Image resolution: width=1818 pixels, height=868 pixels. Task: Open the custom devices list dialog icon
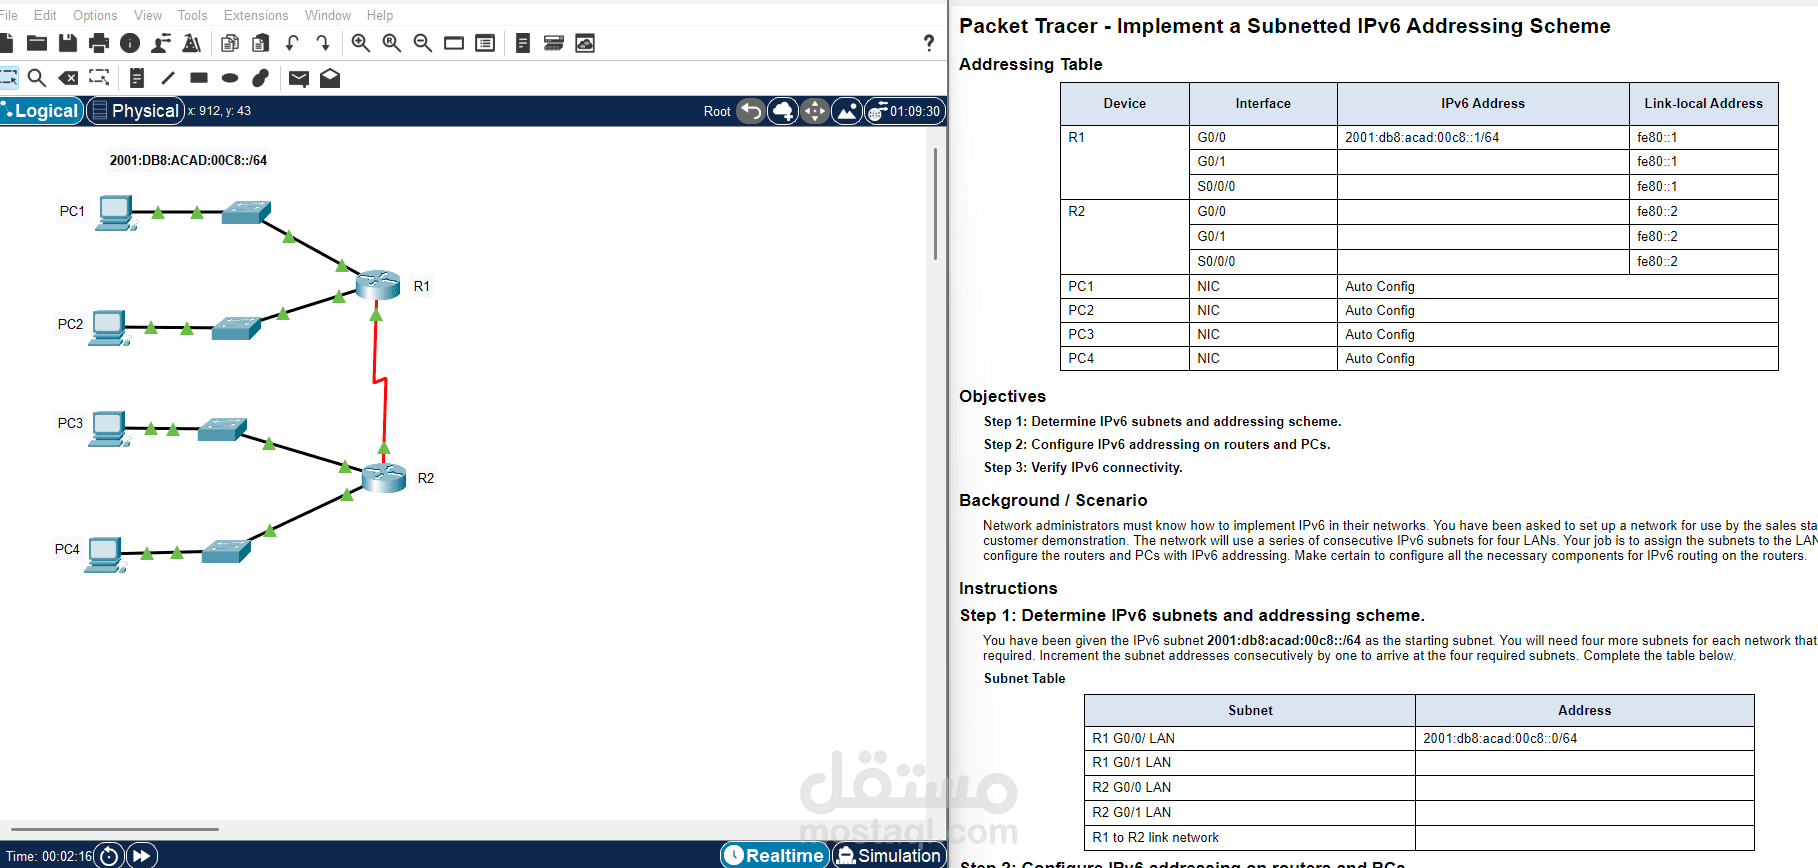click(x=485, y=43)
